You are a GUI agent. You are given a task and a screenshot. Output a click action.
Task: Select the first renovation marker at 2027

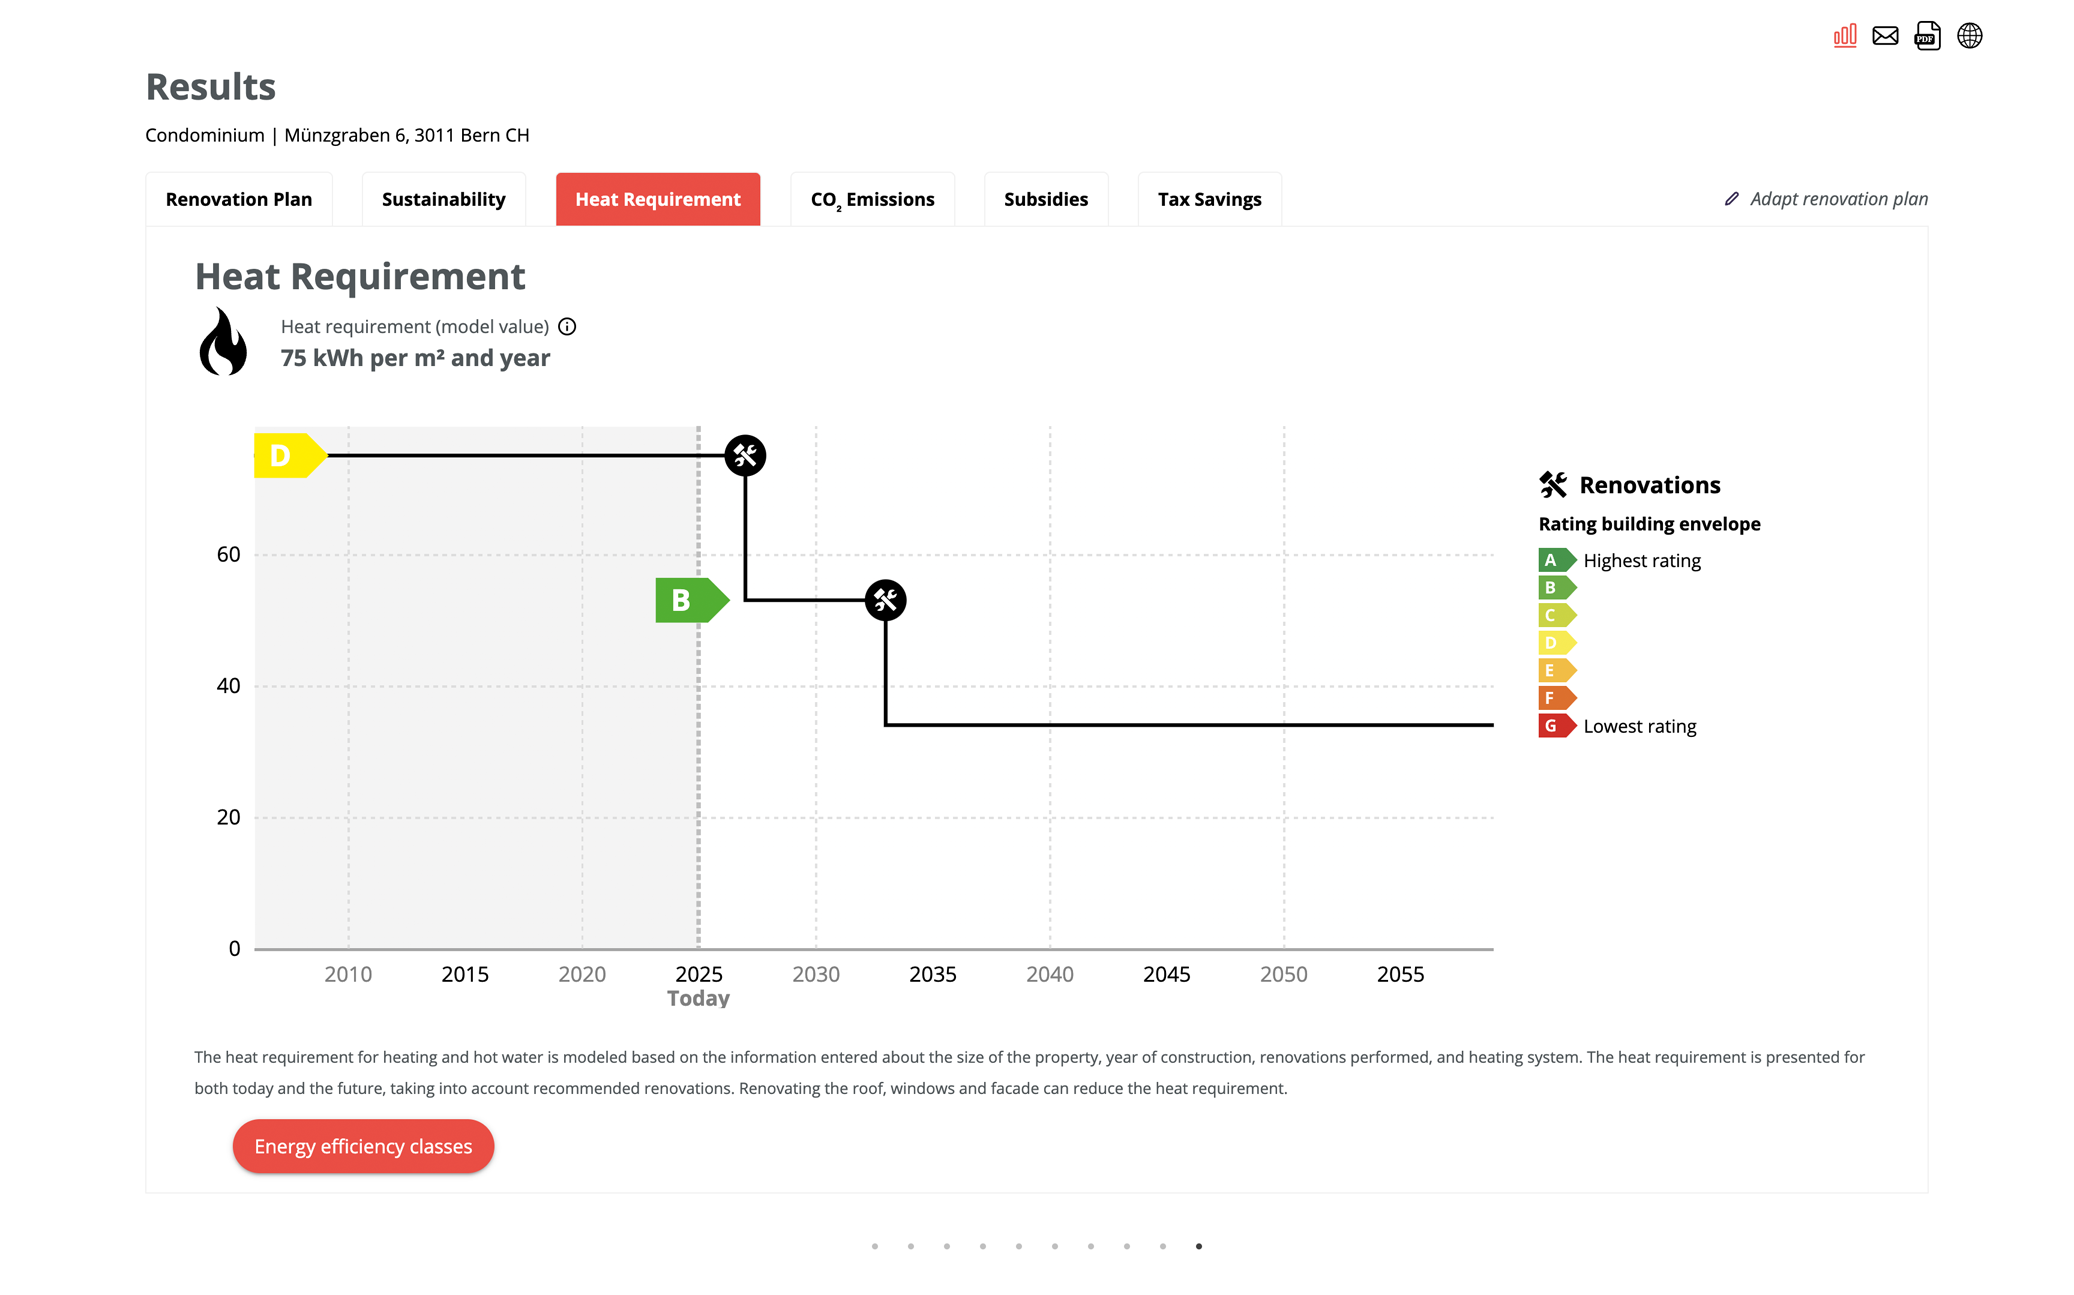click(745, 456)
